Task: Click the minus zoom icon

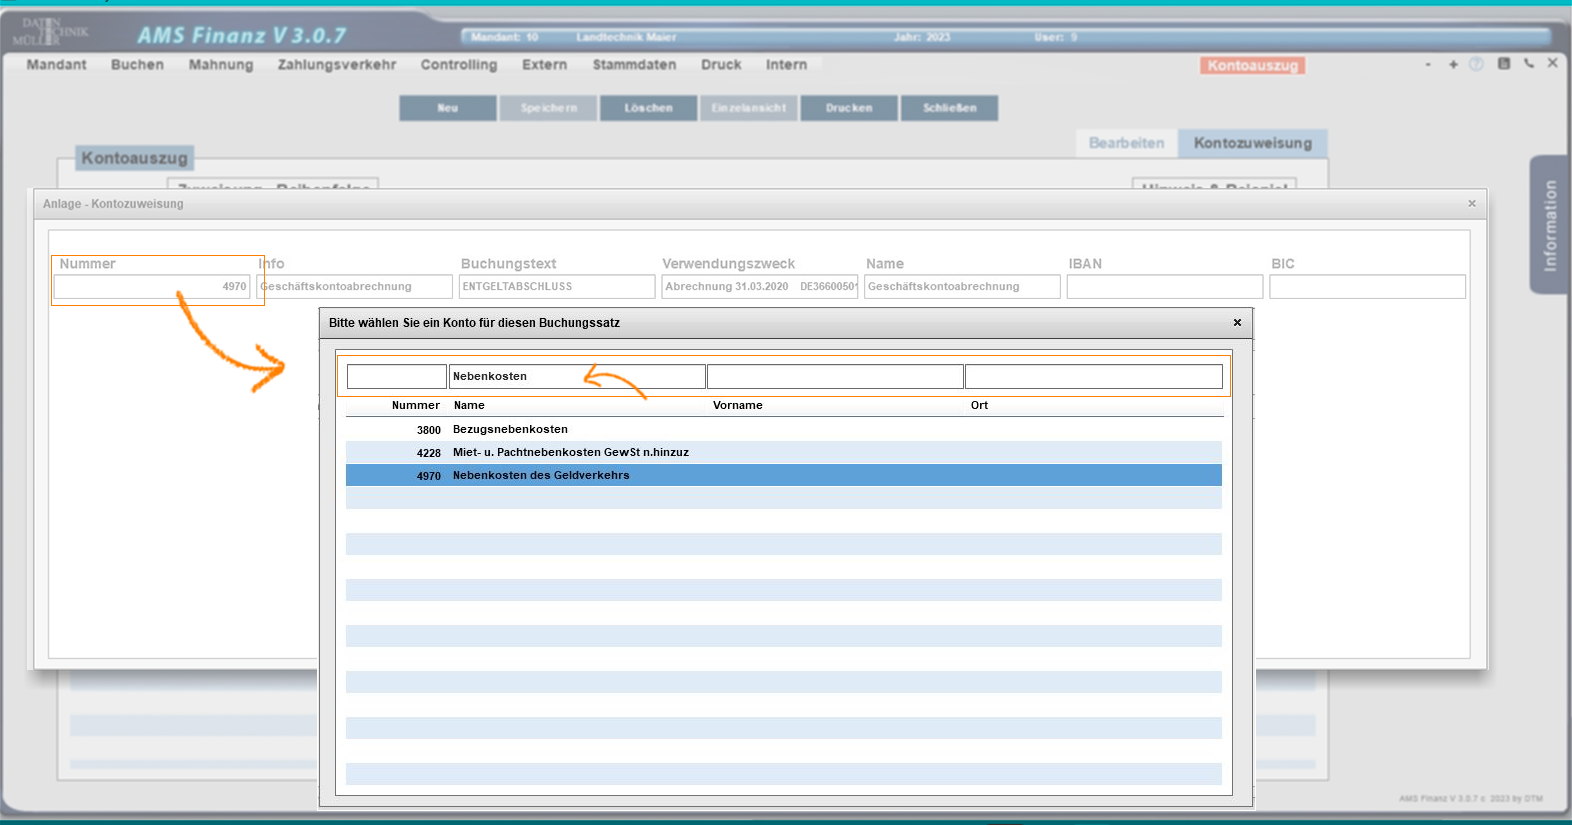Action: coord(1428,64)
